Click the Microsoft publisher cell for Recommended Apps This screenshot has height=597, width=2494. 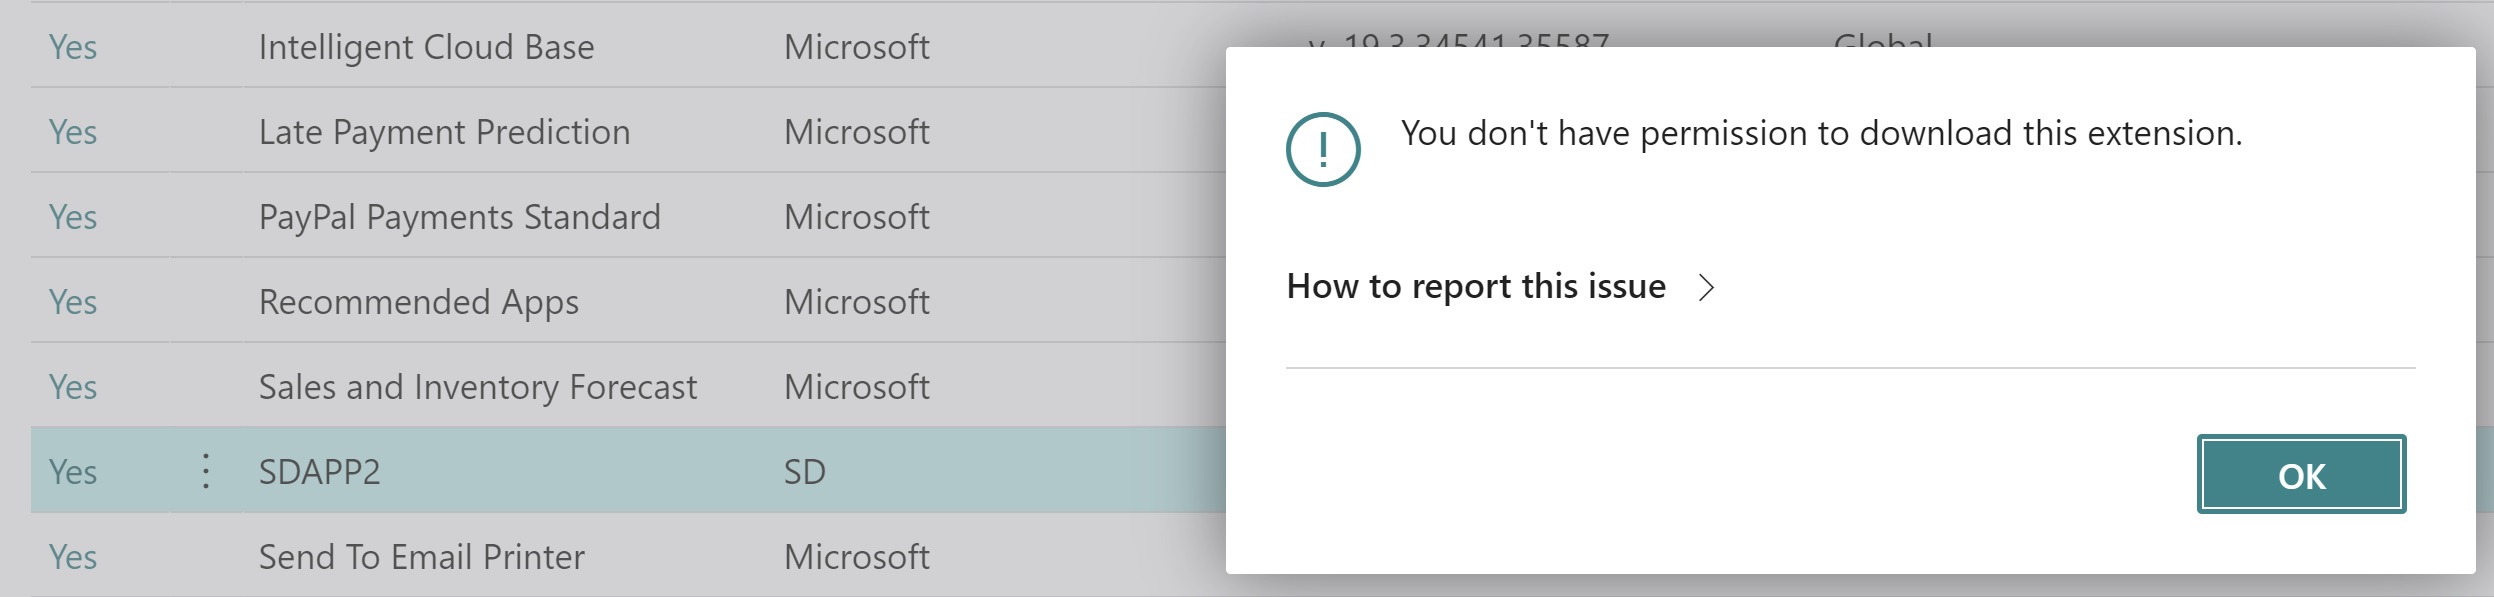[x=856, y=302]
